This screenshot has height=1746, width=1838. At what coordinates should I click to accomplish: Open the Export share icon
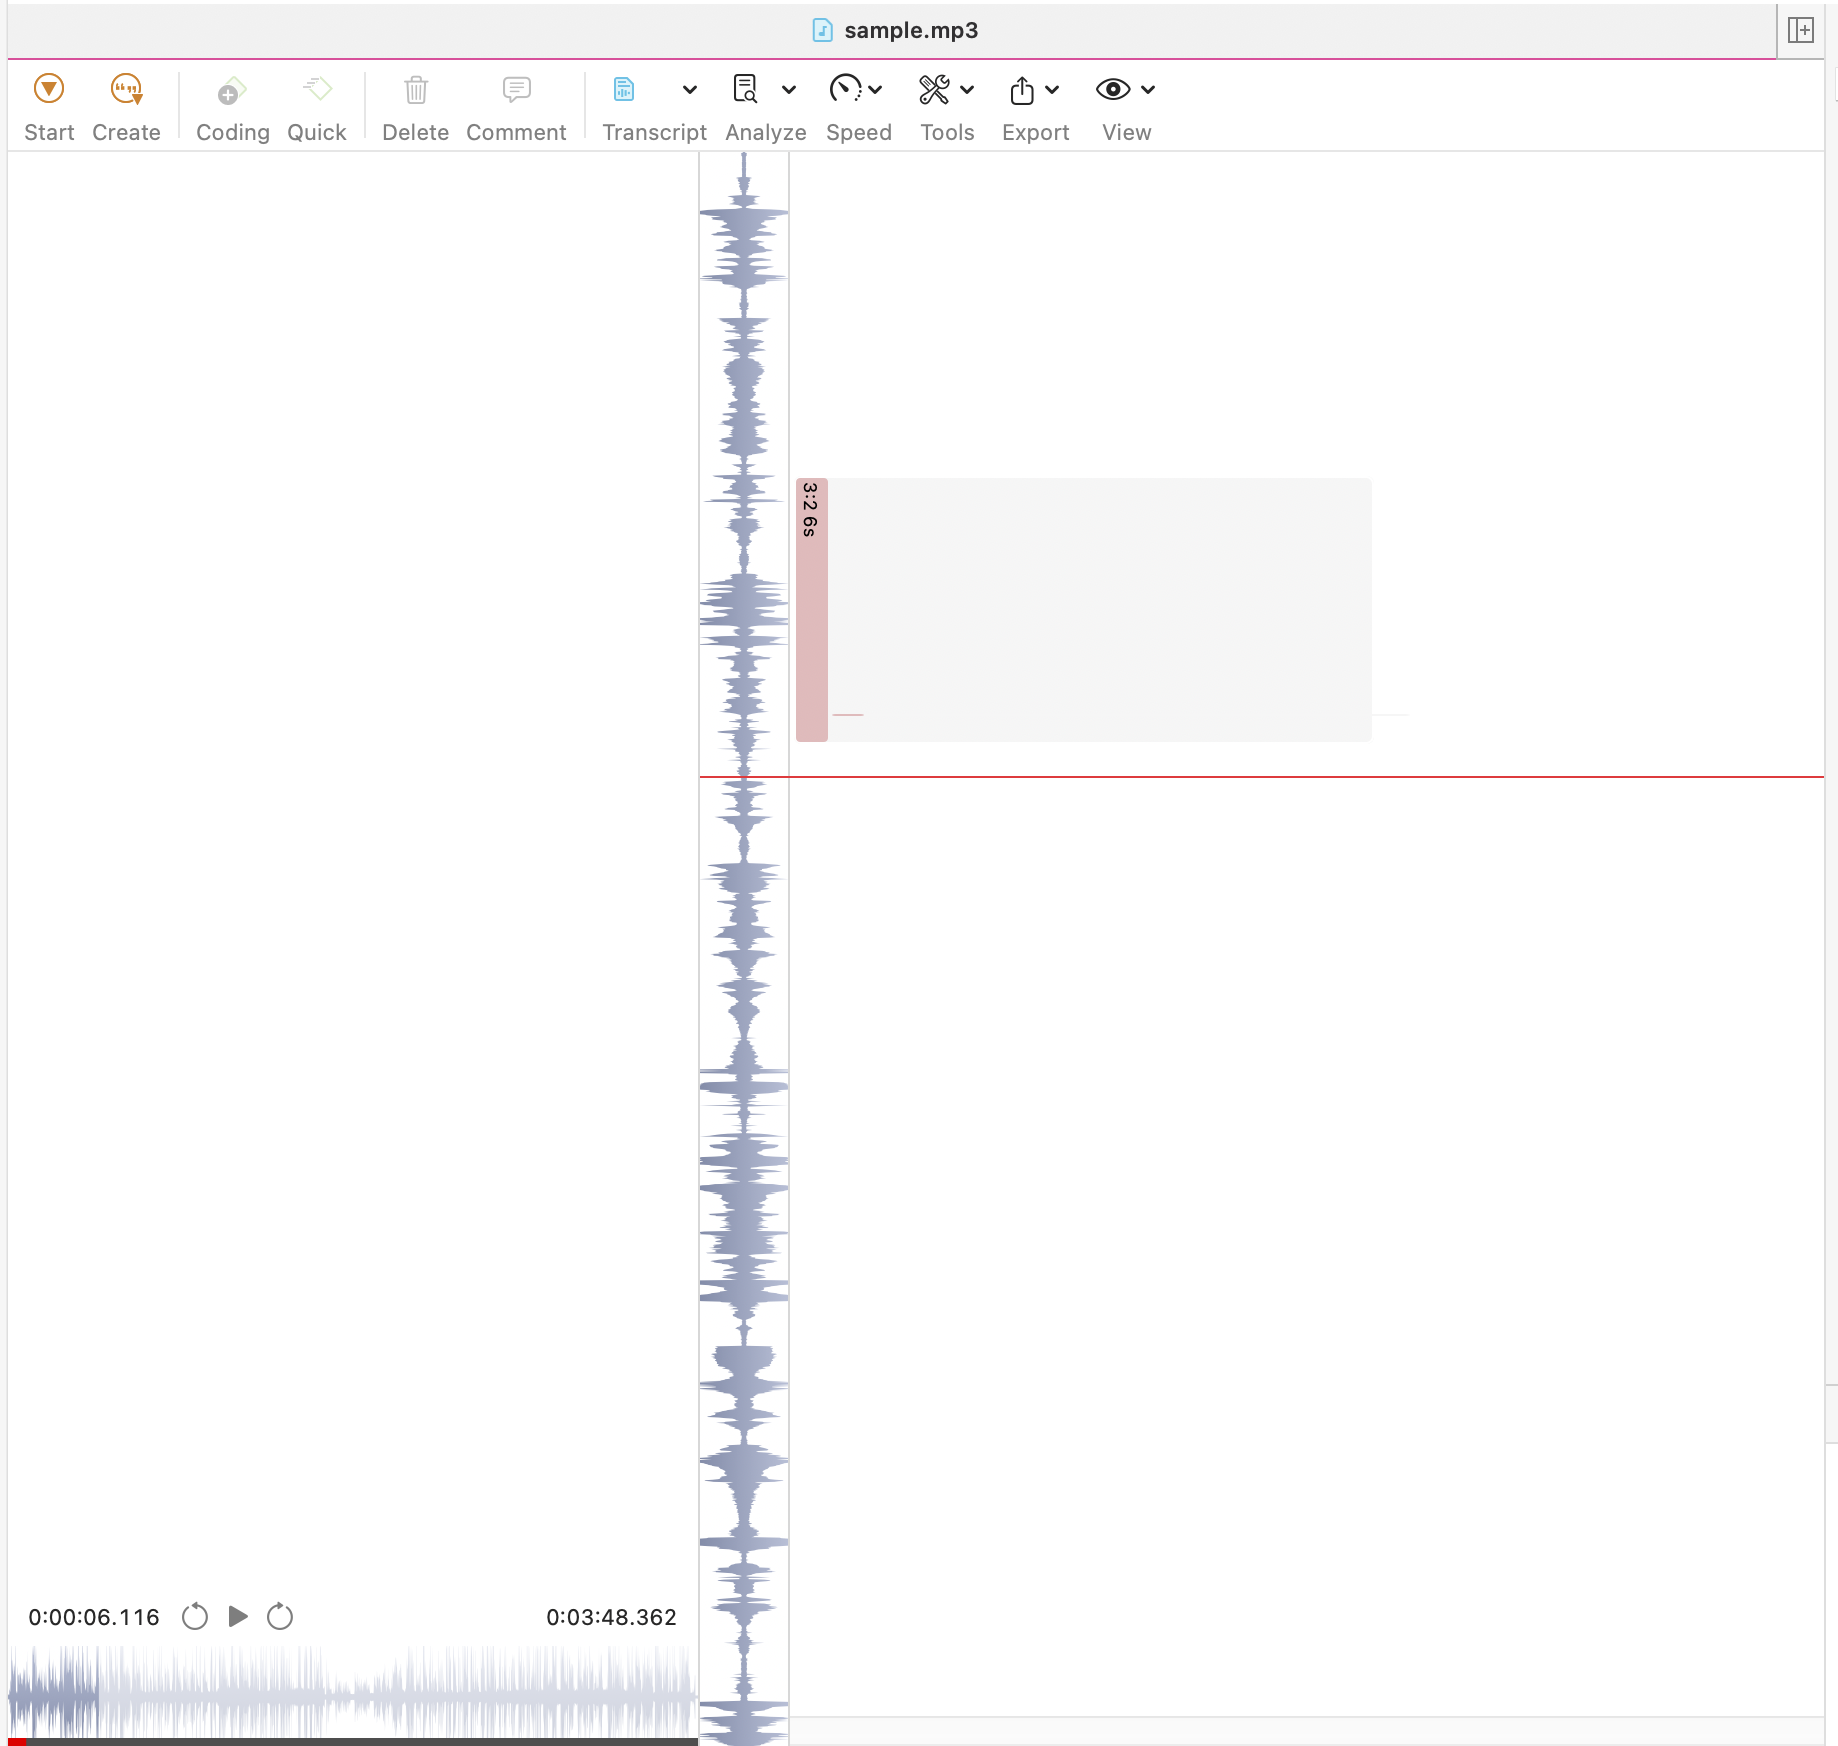1021,90
